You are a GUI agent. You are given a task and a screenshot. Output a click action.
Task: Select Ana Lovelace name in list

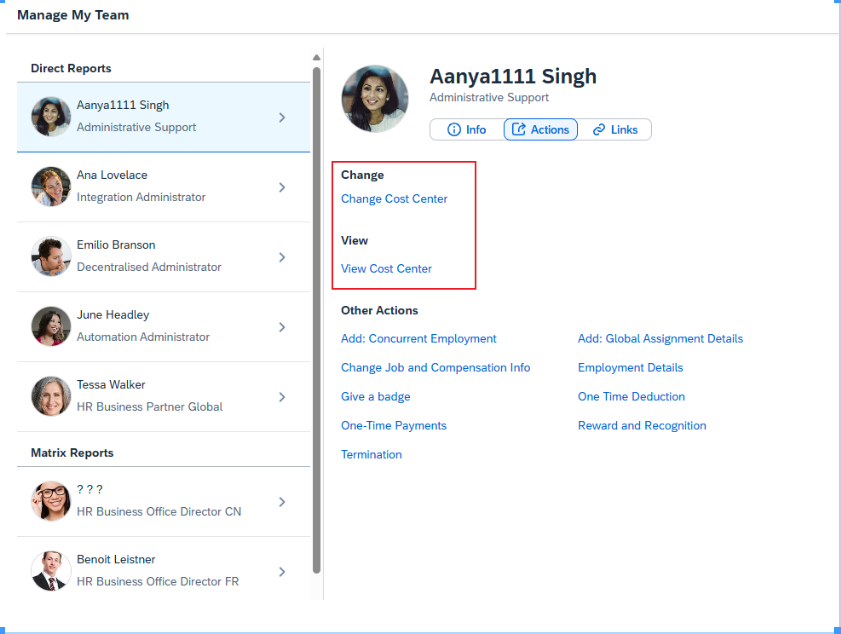coord(112,175)
